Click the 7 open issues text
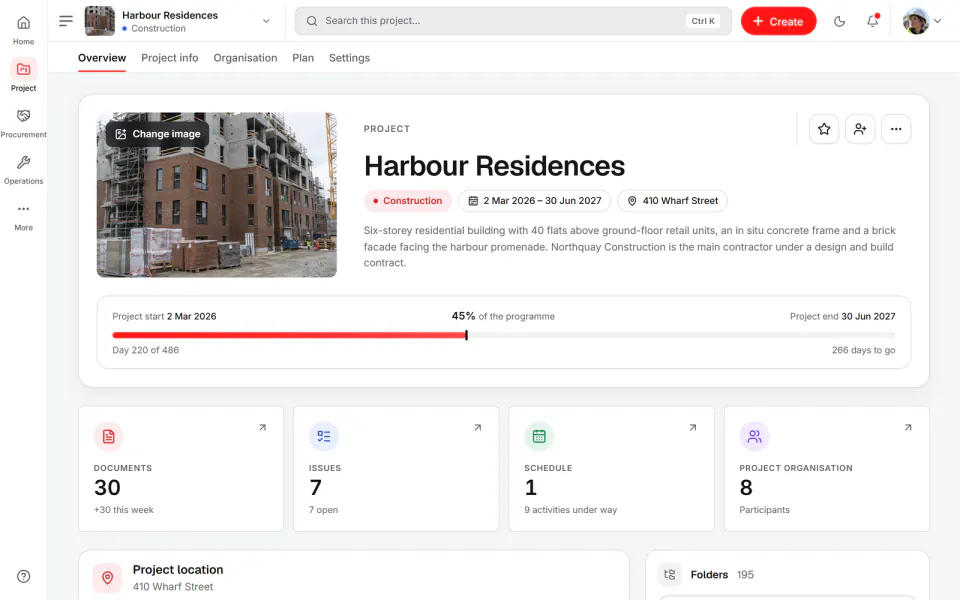Screen dimensions: 960x600 [323, 510]
